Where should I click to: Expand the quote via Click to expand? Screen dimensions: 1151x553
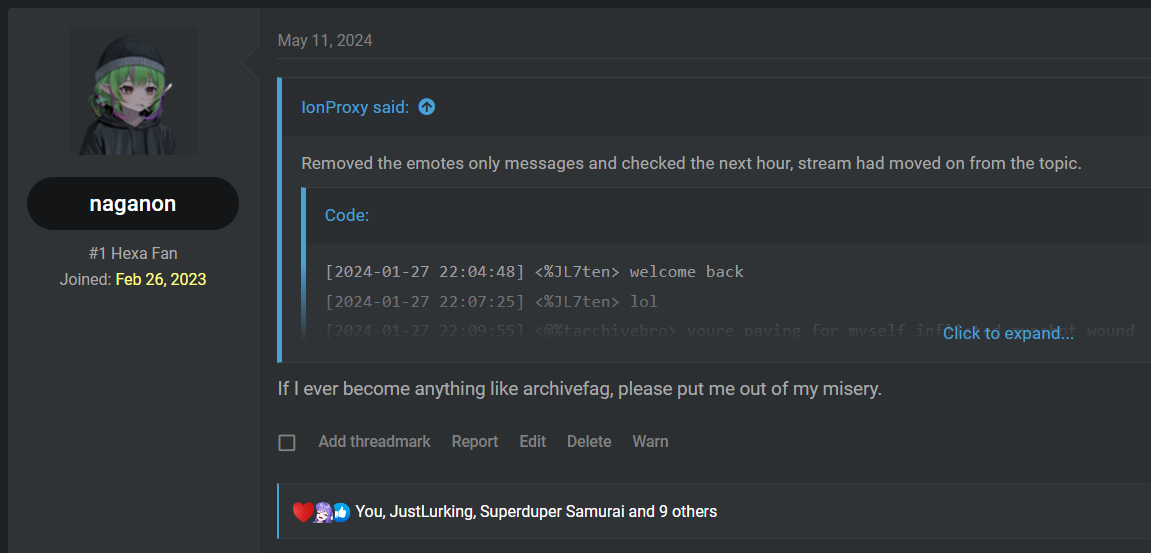(x=1008, y=333)
